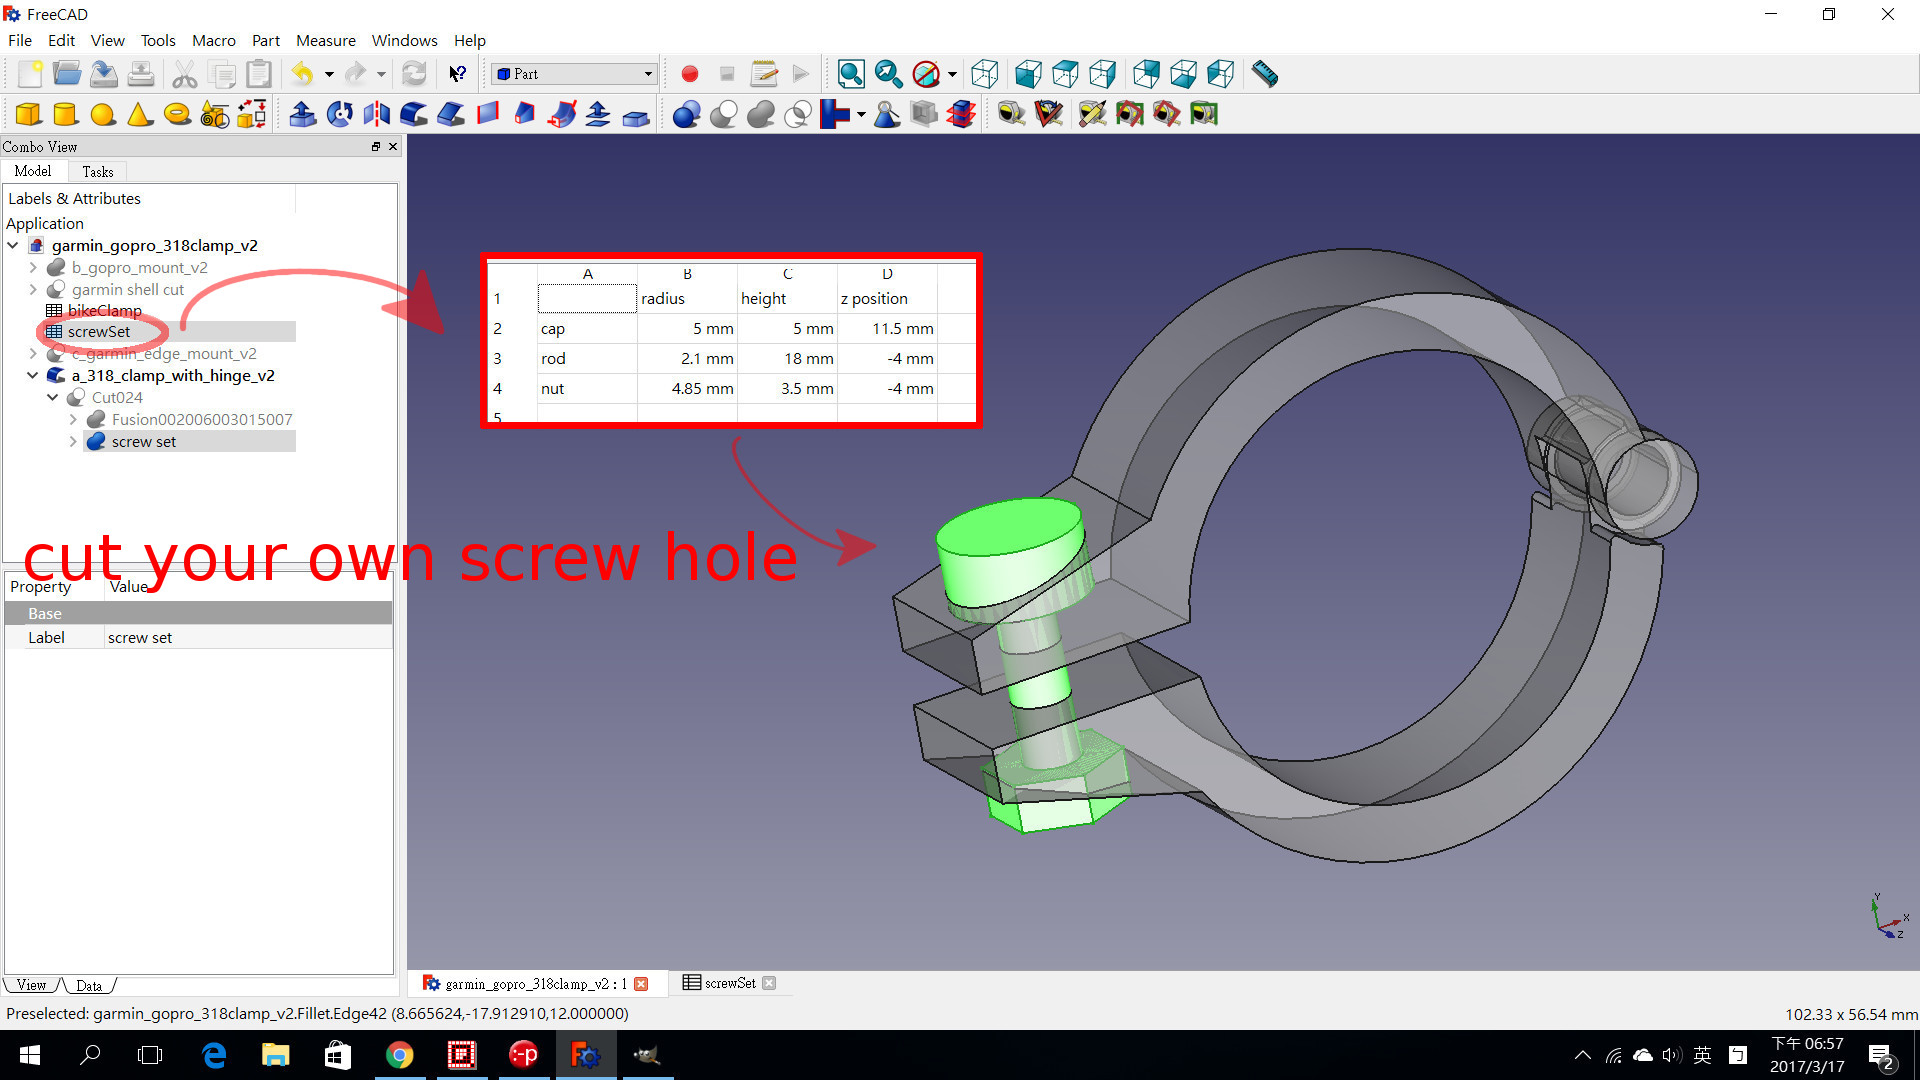Viewport: 1920px width, 1080px height.
Task: Expand the Fusion002006003015007 node
Action: tap(73, 419)
